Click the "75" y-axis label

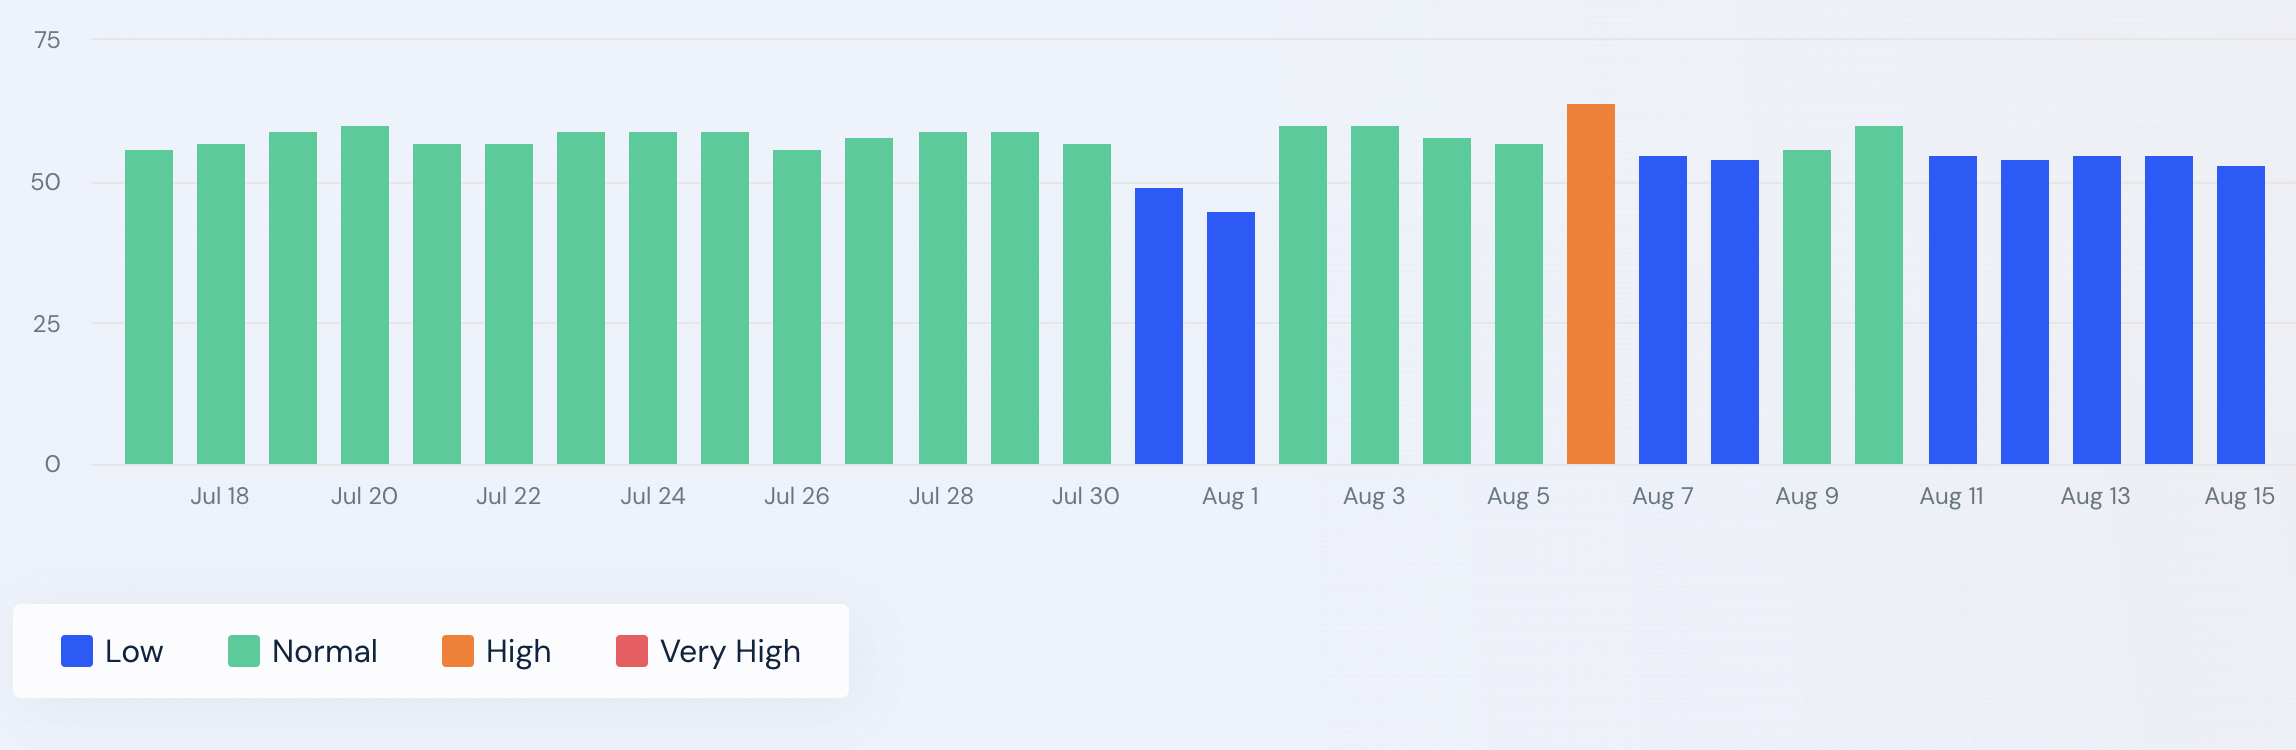coord(47,40)
